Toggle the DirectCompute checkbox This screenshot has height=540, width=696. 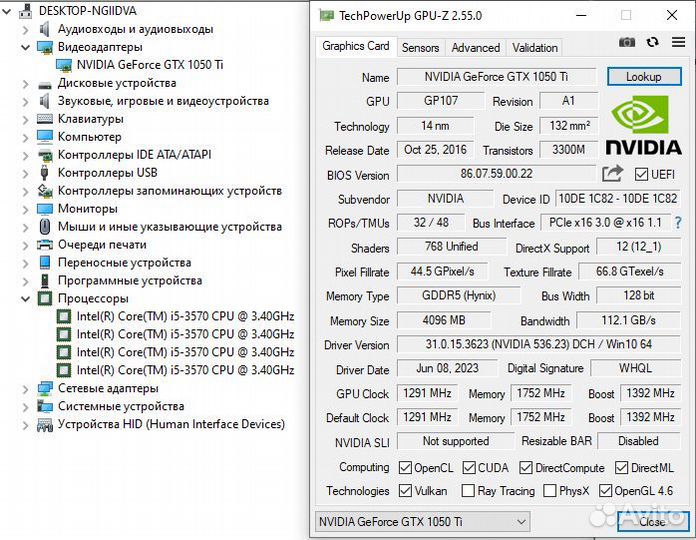(526, 467)
